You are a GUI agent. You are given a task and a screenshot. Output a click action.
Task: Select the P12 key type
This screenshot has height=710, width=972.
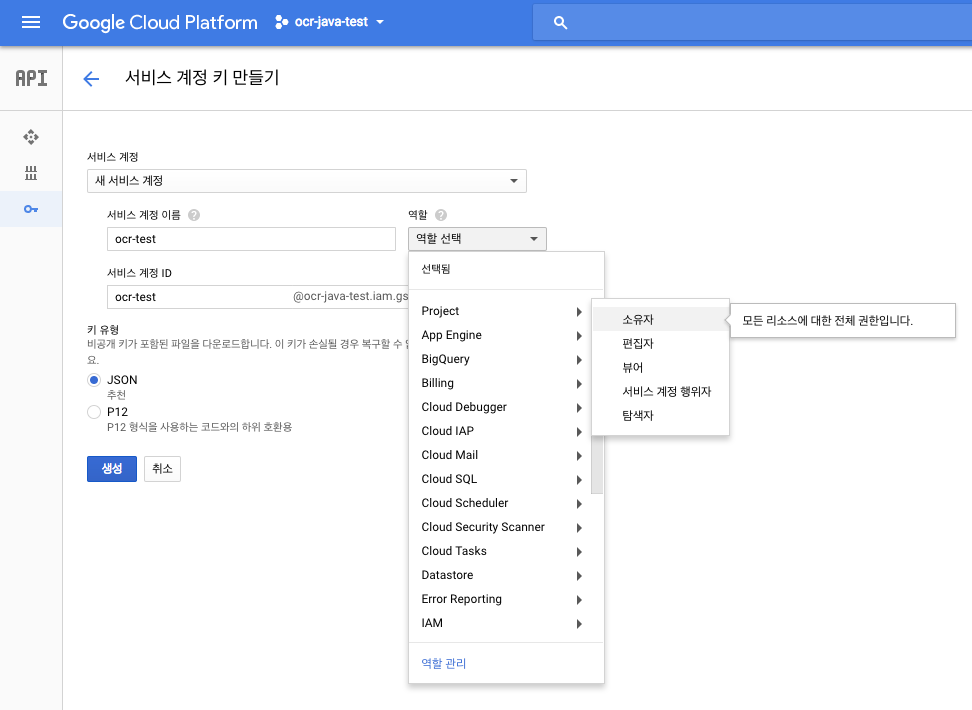tap(94, 412)
